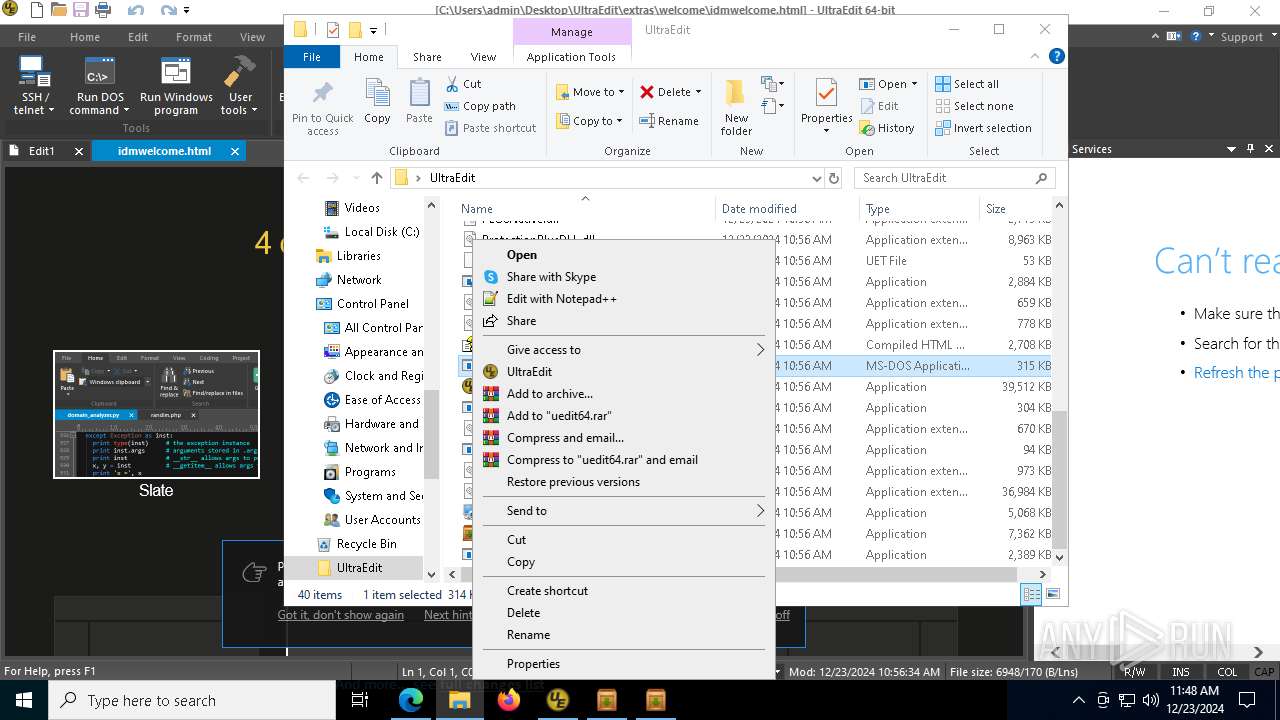Open Firefox from the taskbar
This screenshot has width=1280, height=720.
click(x=509, y=700)
